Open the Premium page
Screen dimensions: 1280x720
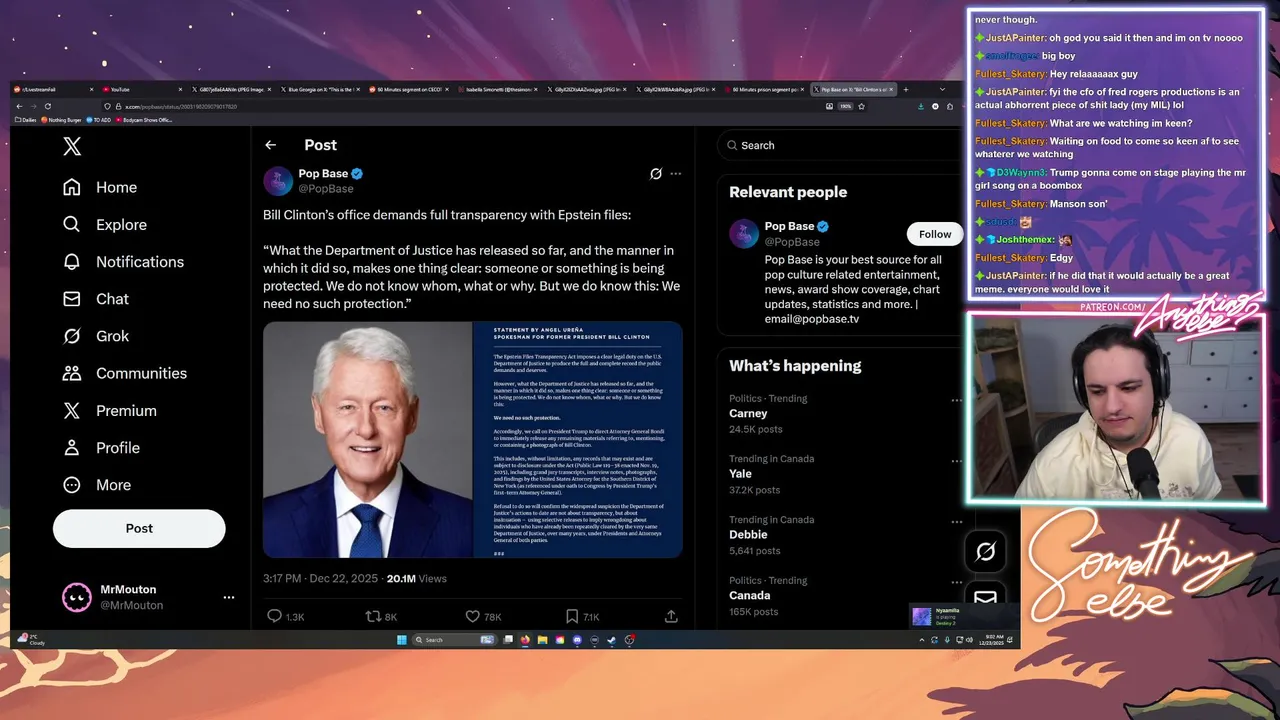tap(109, 411)
